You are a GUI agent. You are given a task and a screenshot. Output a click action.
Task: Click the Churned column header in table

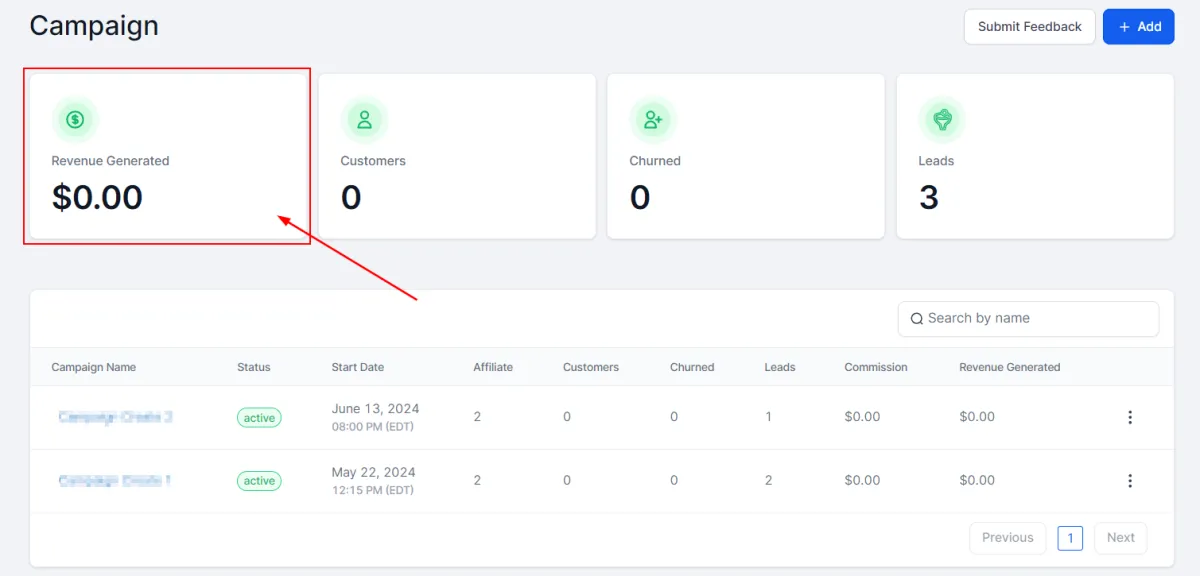(692, 367)
